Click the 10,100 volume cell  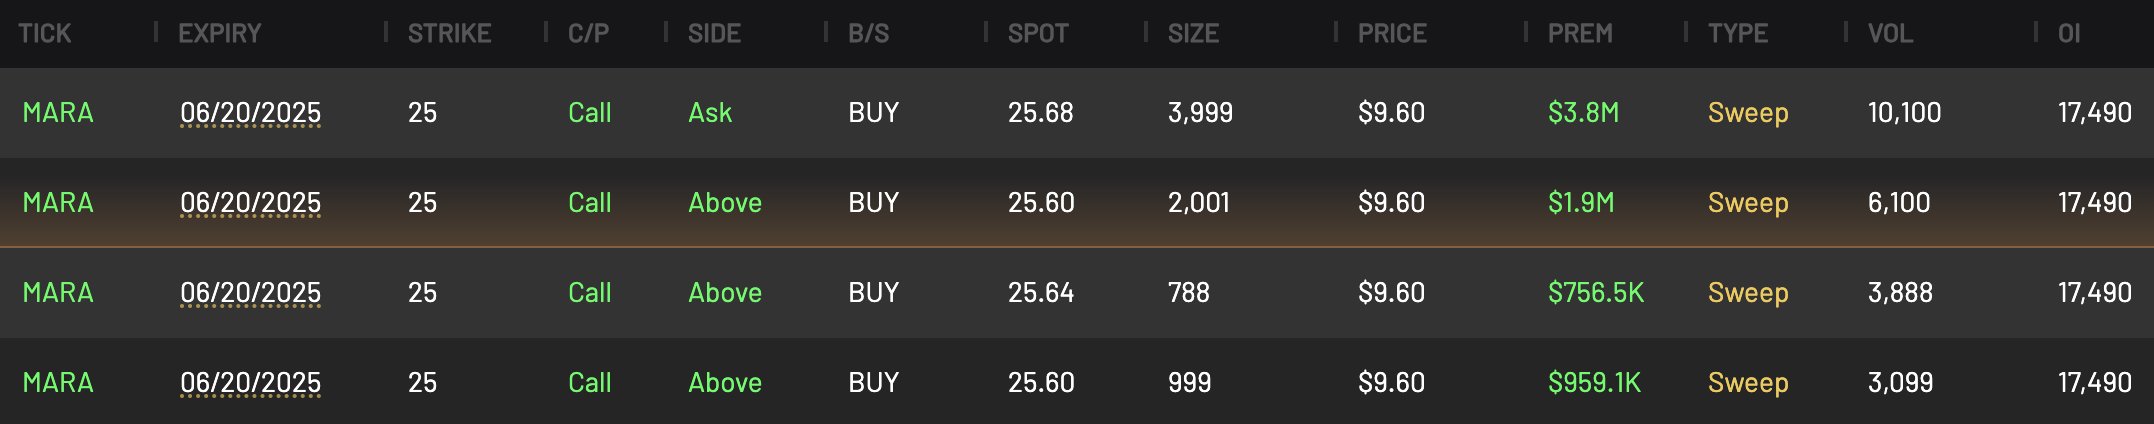1904,113
